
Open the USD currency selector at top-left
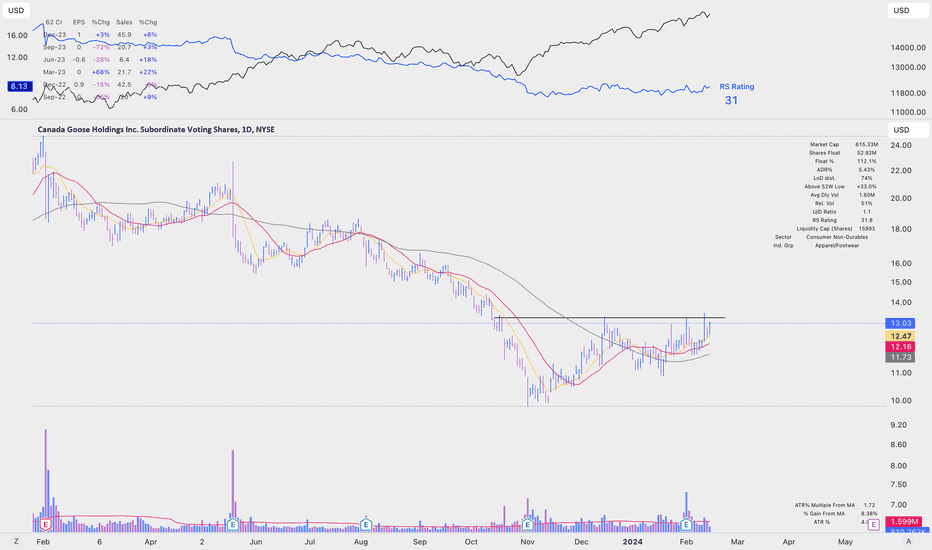pyautogui.click(x=16, y=10)
